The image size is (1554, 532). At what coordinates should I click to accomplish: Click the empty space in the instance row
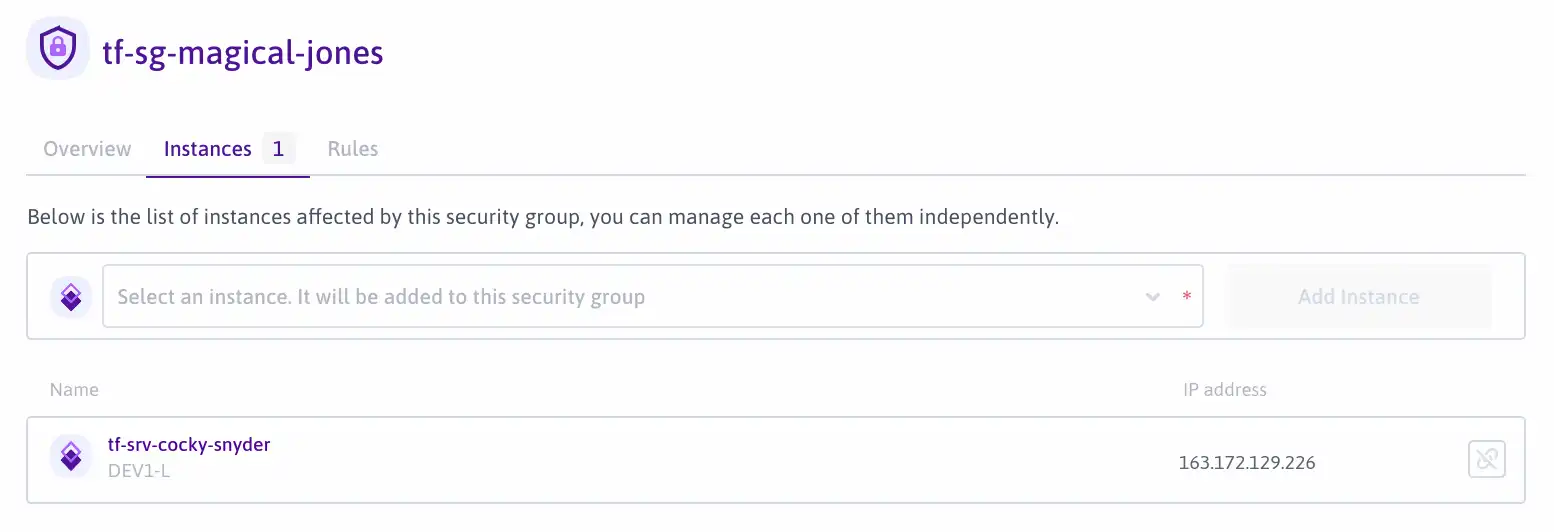(720, 460)
